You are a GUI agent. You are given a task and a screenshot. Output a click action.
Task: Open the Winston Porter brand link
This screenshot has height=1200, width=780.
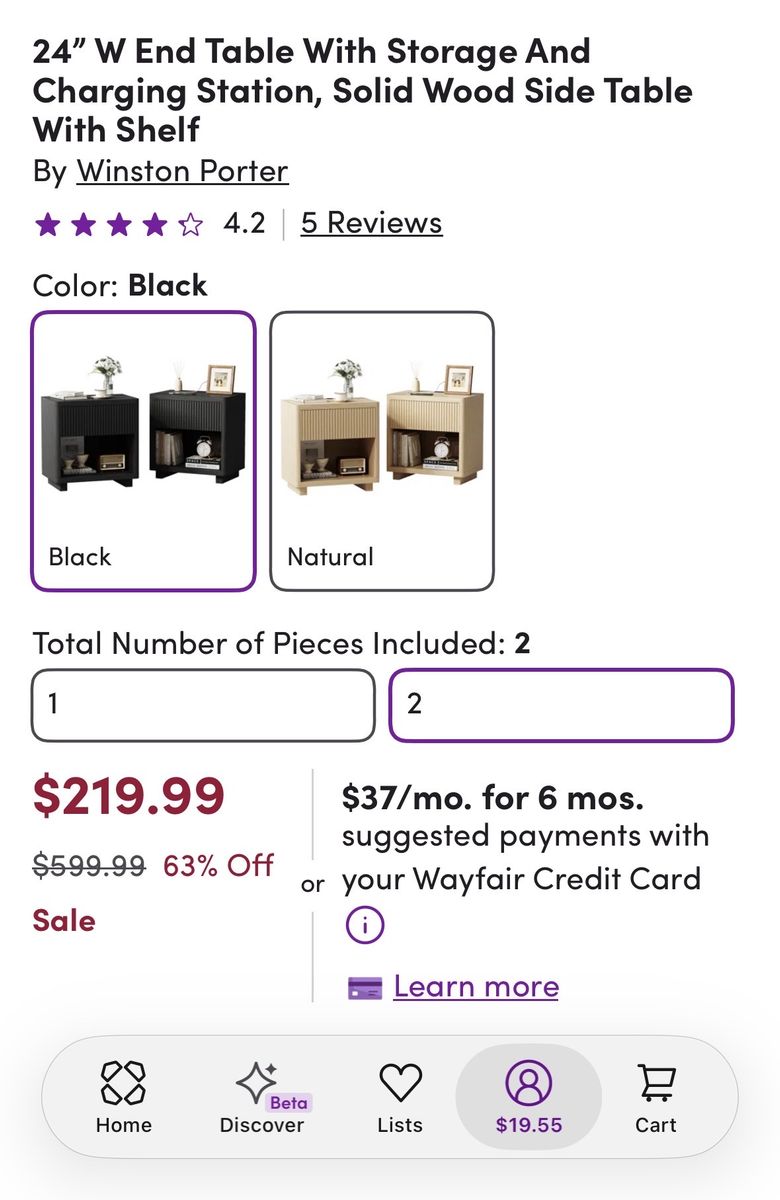point(182,171)
